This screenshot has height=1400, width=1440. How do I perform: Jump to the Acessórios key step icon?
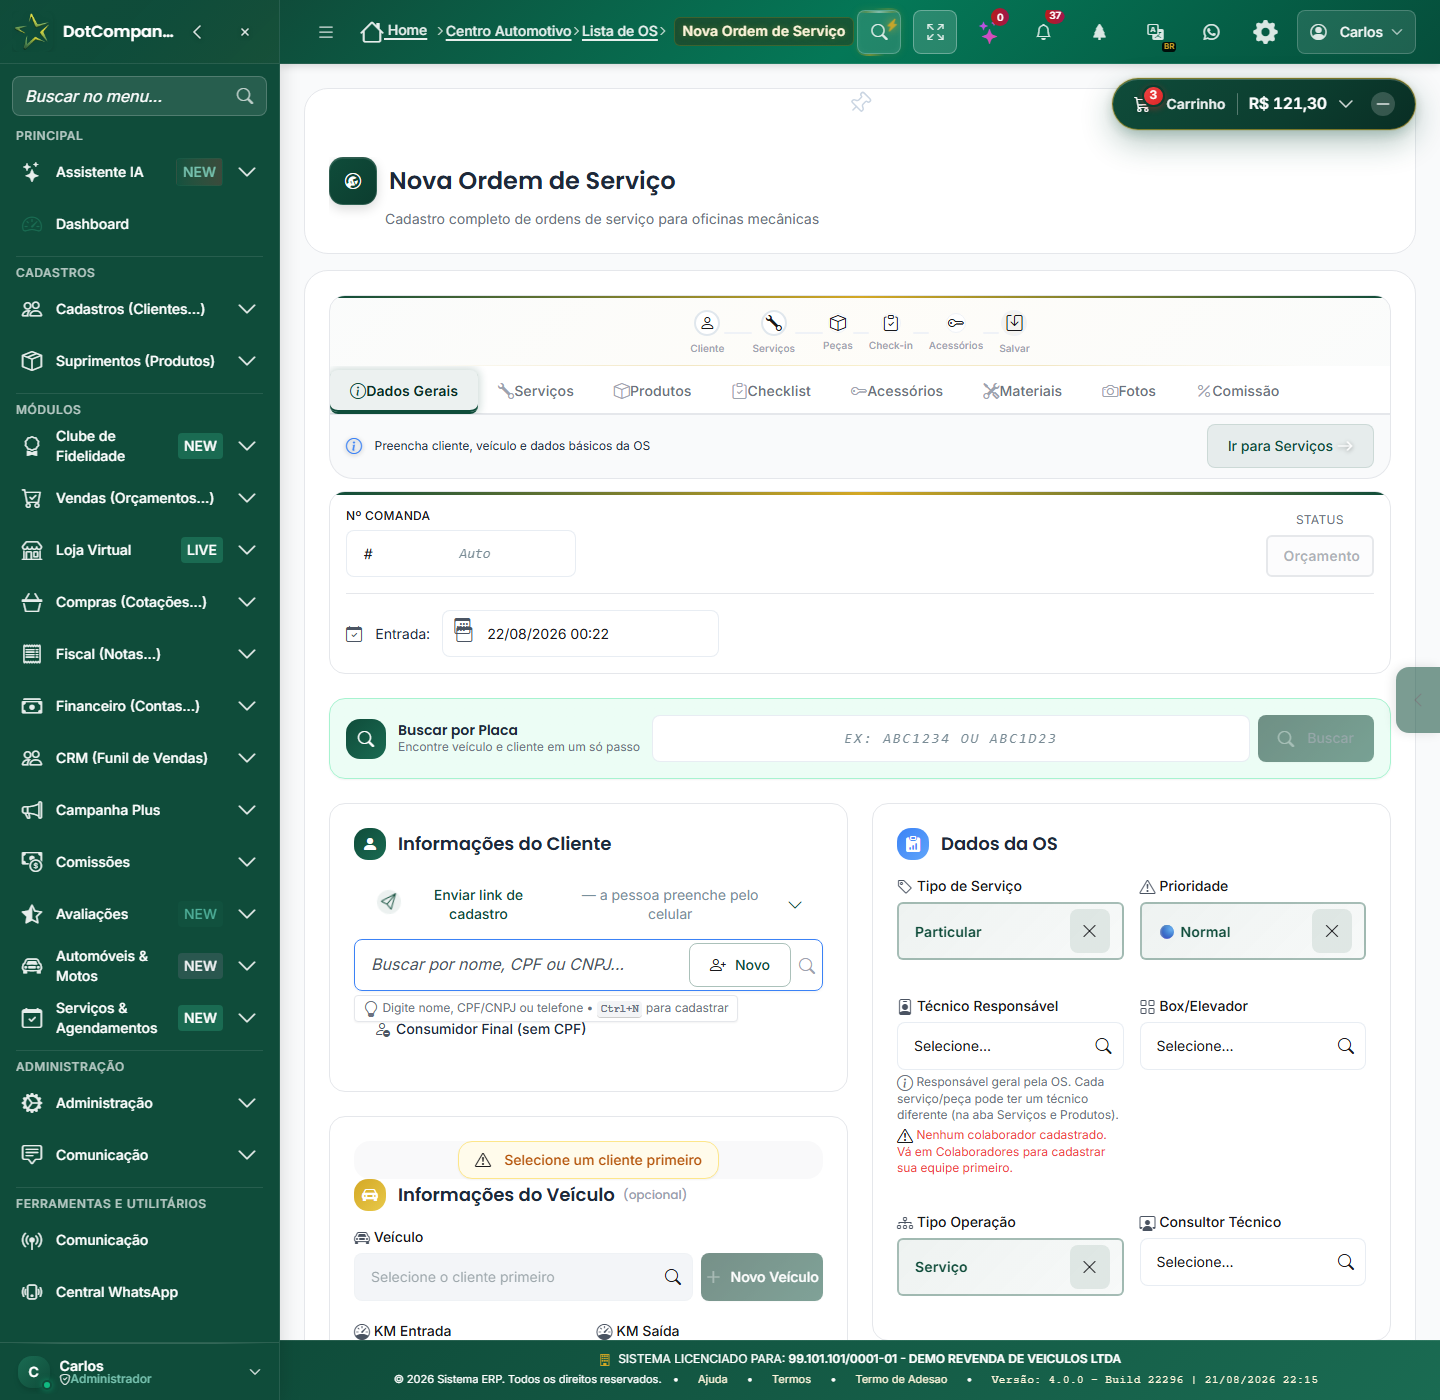point(956,323)
